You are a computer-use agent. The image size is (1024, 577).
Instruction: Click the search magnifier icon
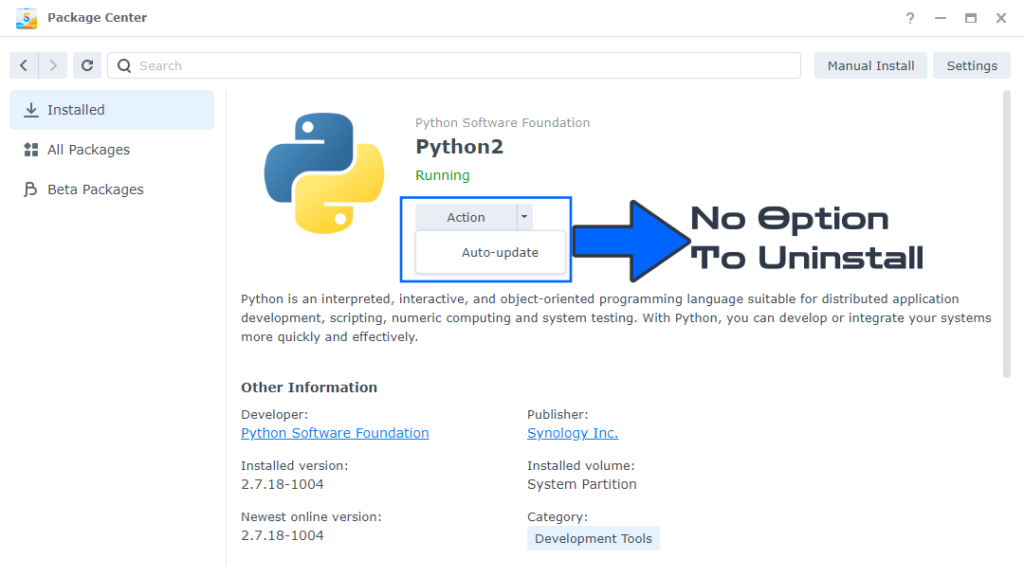point(122,65)
